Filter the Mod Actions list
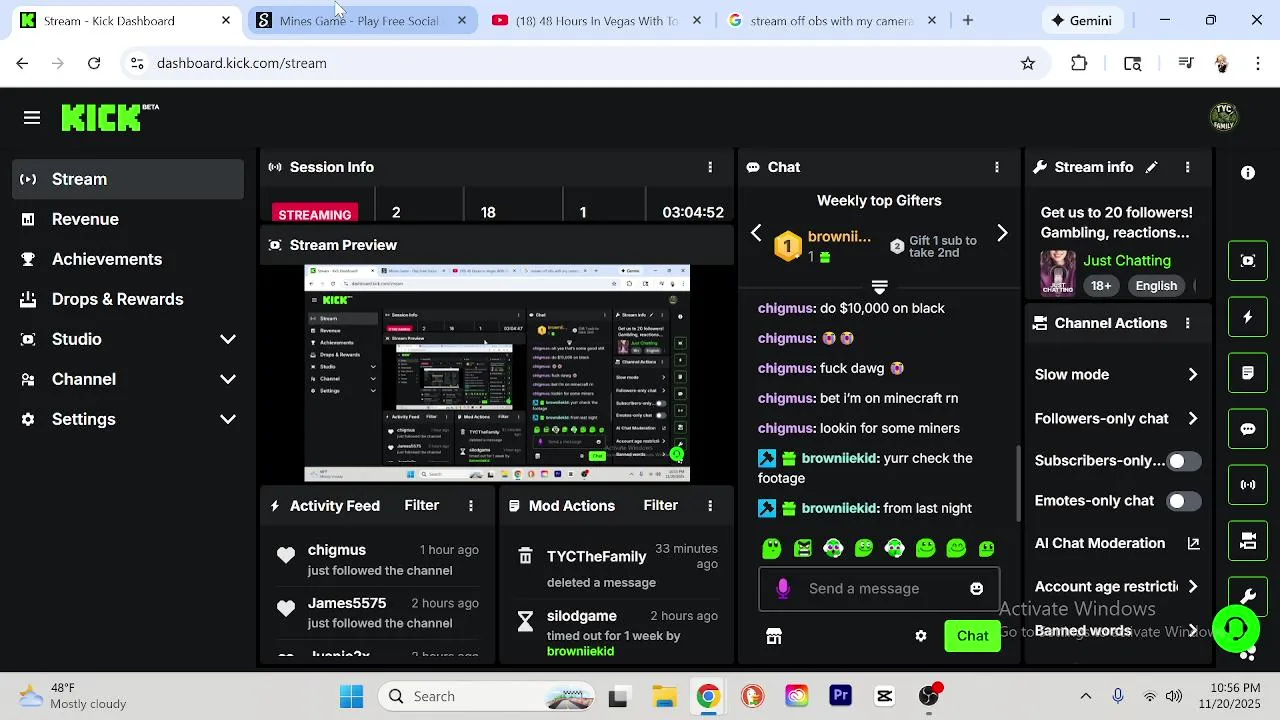Viewport: 1280px width, 720px height. click(x=660, y=506)
